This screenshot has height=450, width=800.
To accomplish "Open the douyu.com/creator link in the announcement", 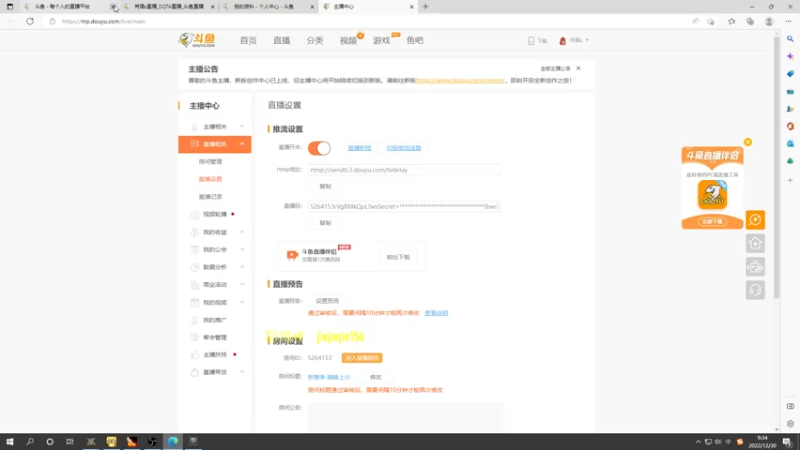I will coord(460,81).
